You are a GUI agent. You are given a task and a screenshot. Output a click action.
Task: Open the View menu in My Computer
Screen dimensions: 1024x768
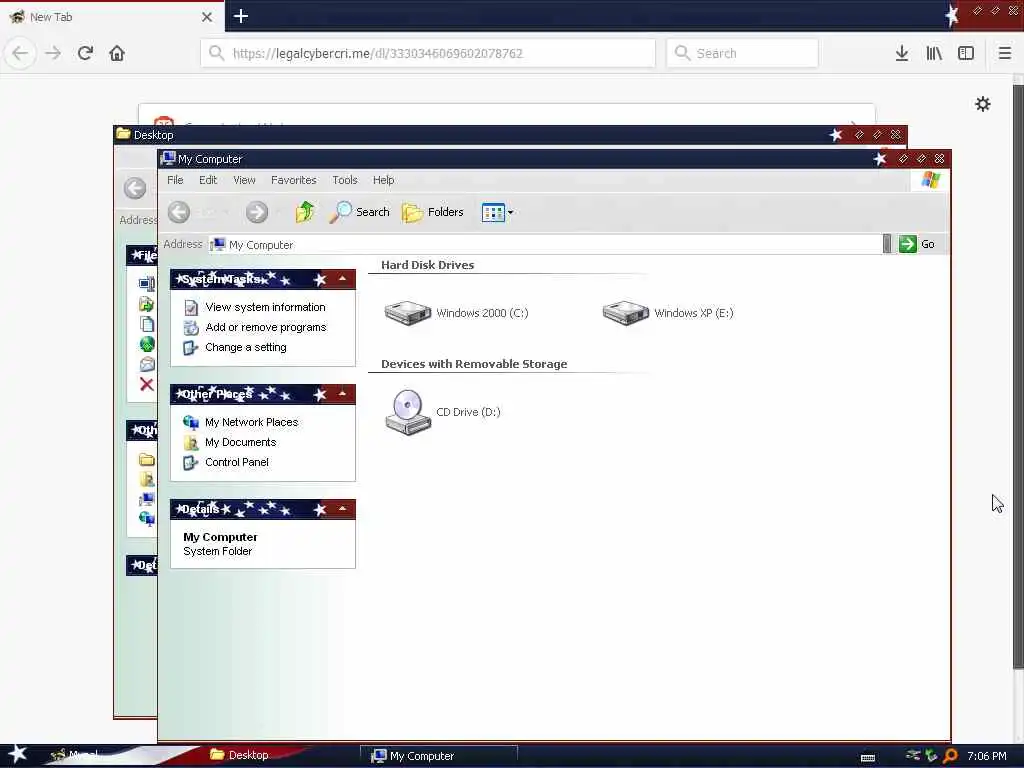(244, 180)
